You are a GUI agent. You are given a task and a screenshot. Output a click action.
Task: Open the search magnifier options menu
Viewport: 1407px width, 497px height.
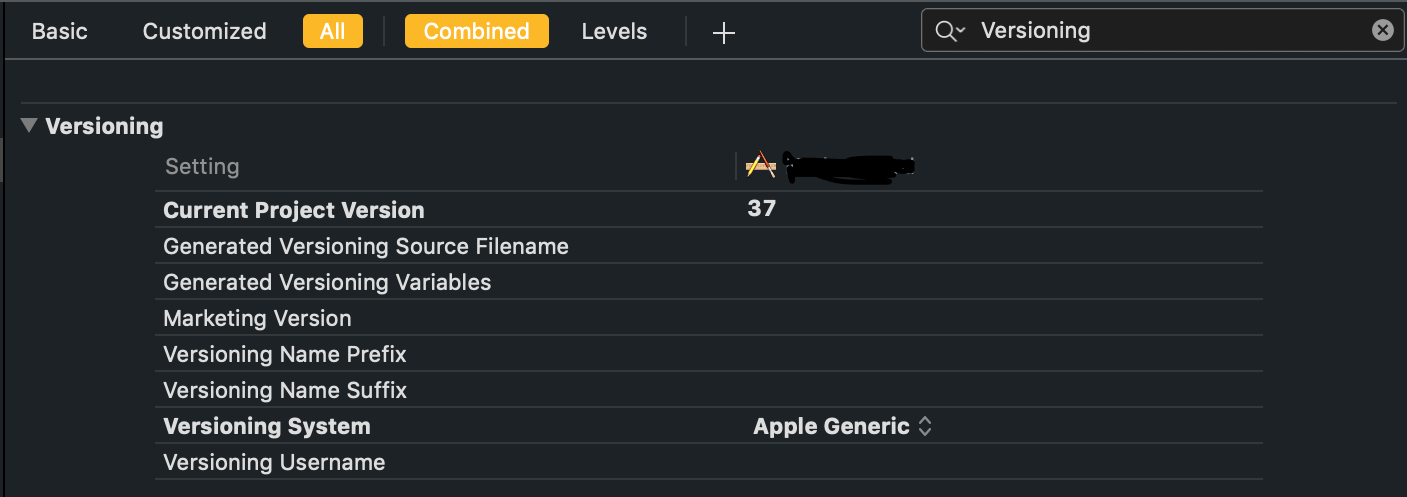coord(949,31)
